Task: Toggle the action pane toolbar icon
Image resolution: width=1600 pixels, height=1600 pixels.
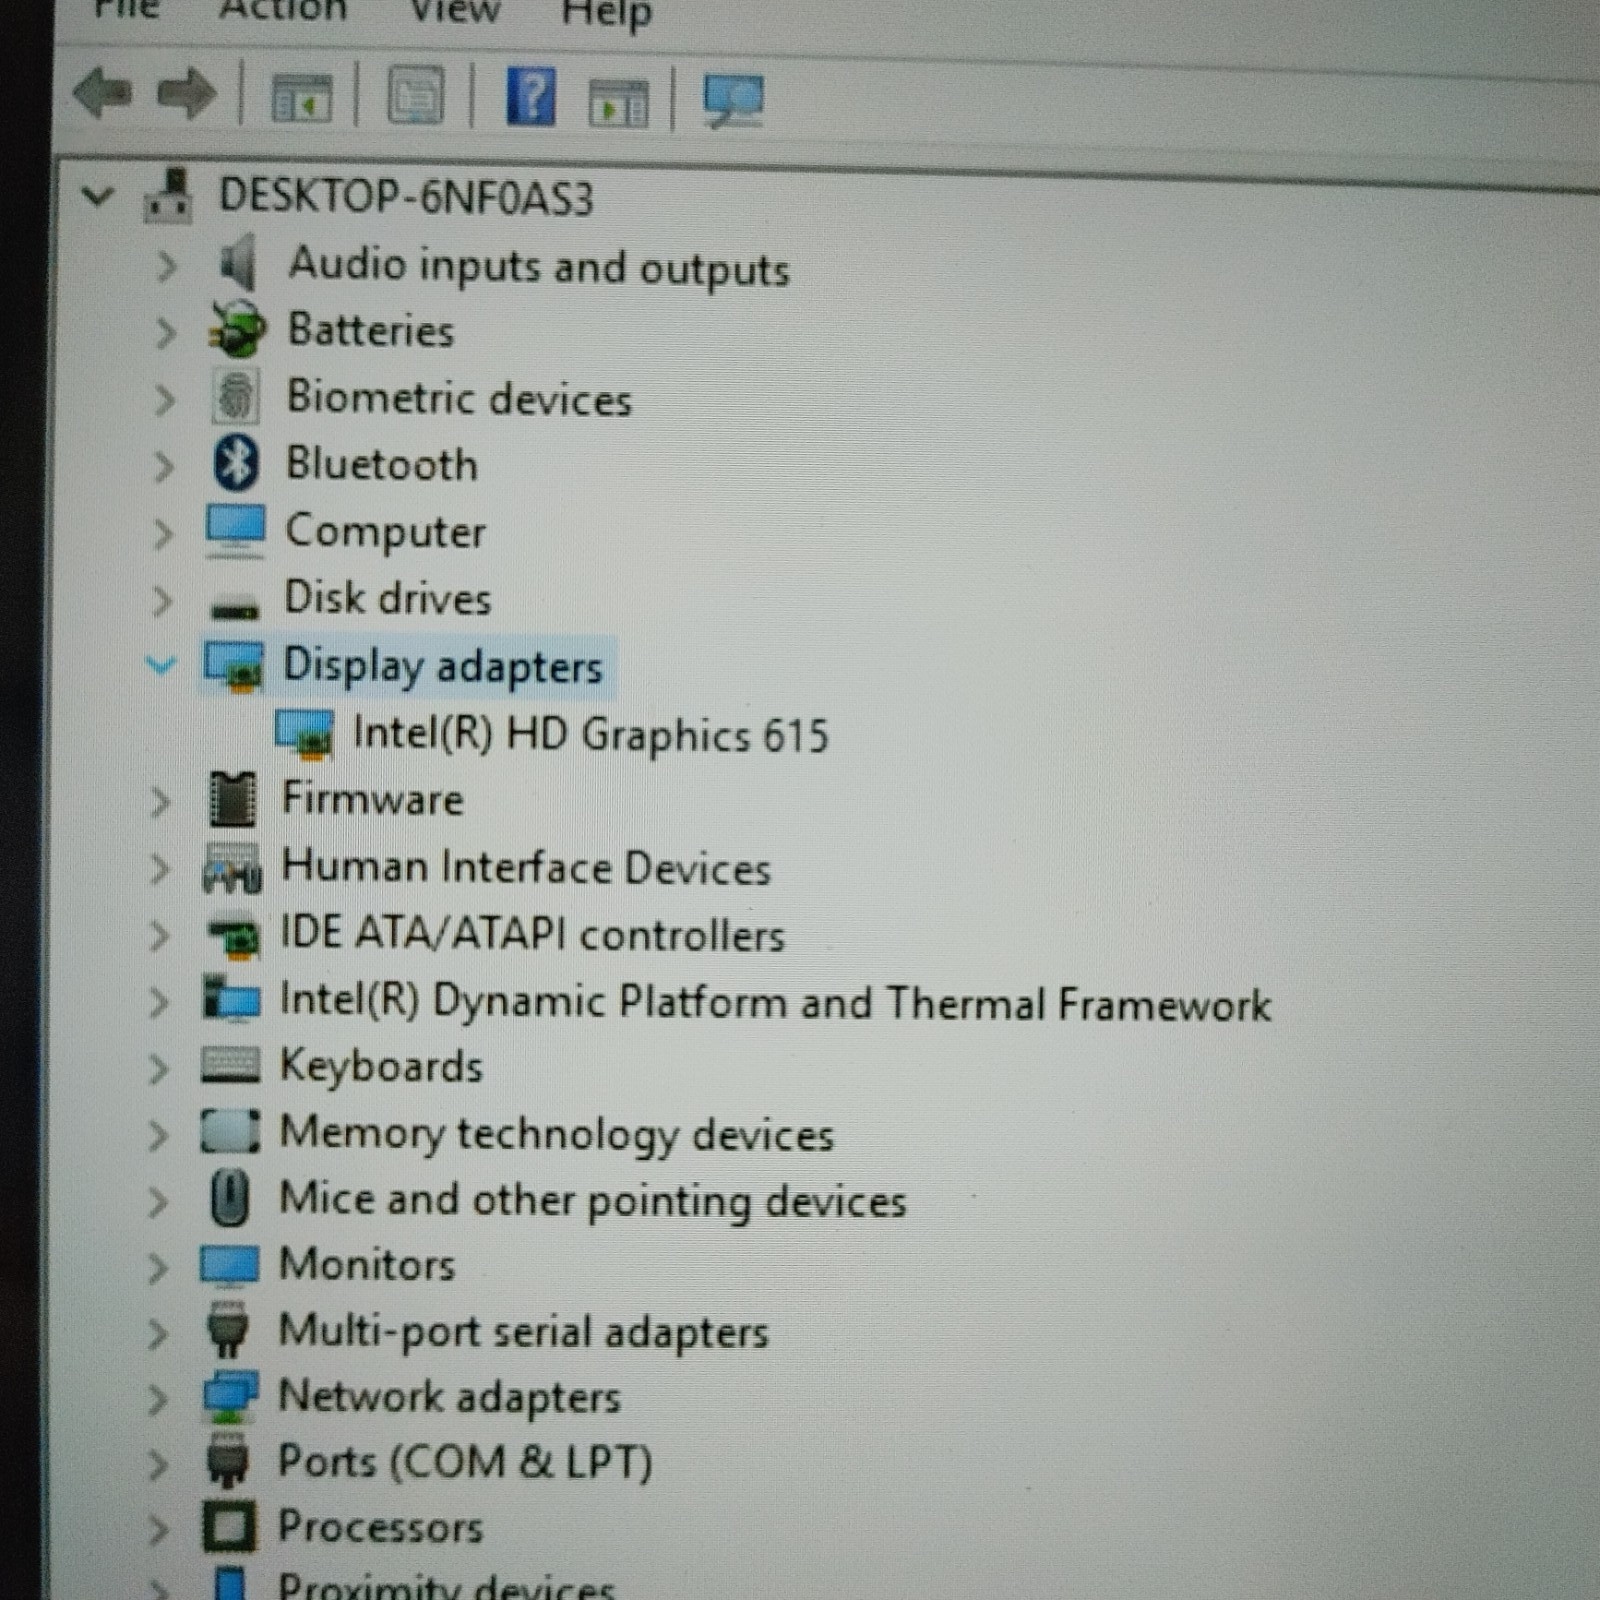Action: 618,102
